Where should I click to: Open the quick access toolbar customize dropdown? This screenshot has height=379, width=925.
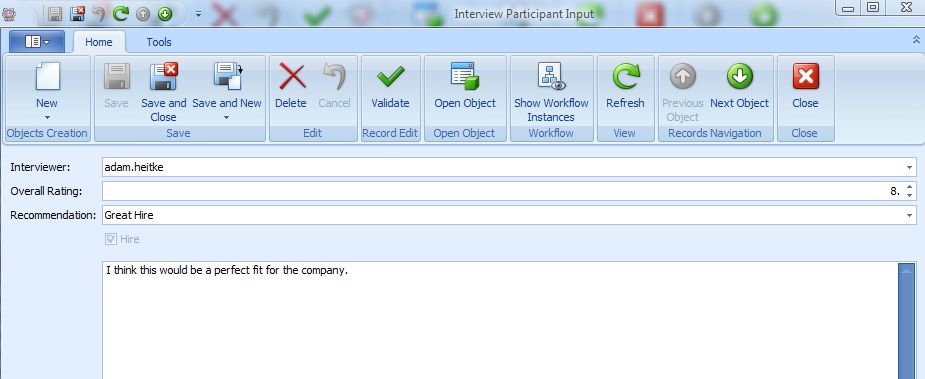point(198,14)
